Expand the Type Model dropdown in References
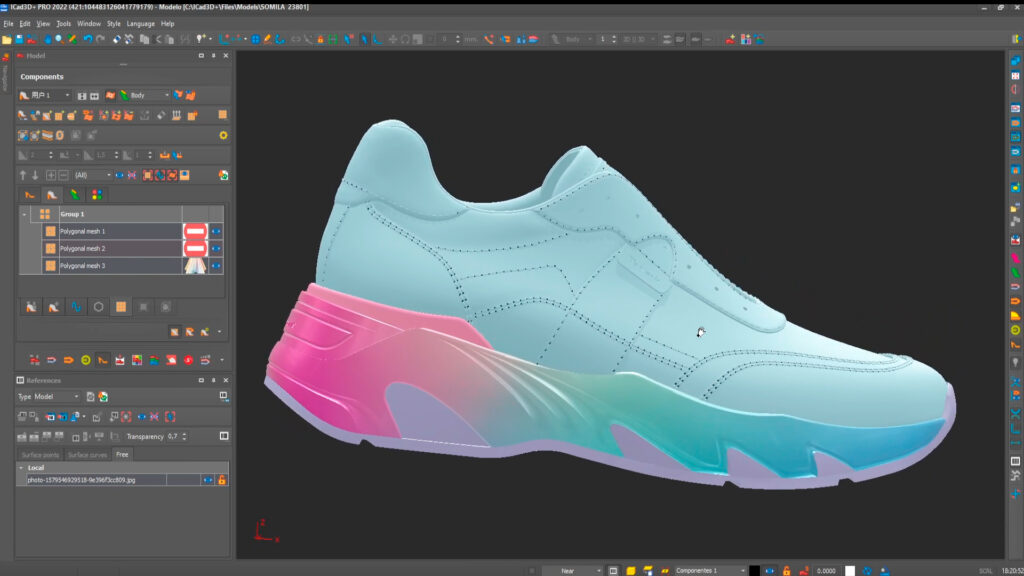Screen dimensions: 1024x576 [77, 396]
